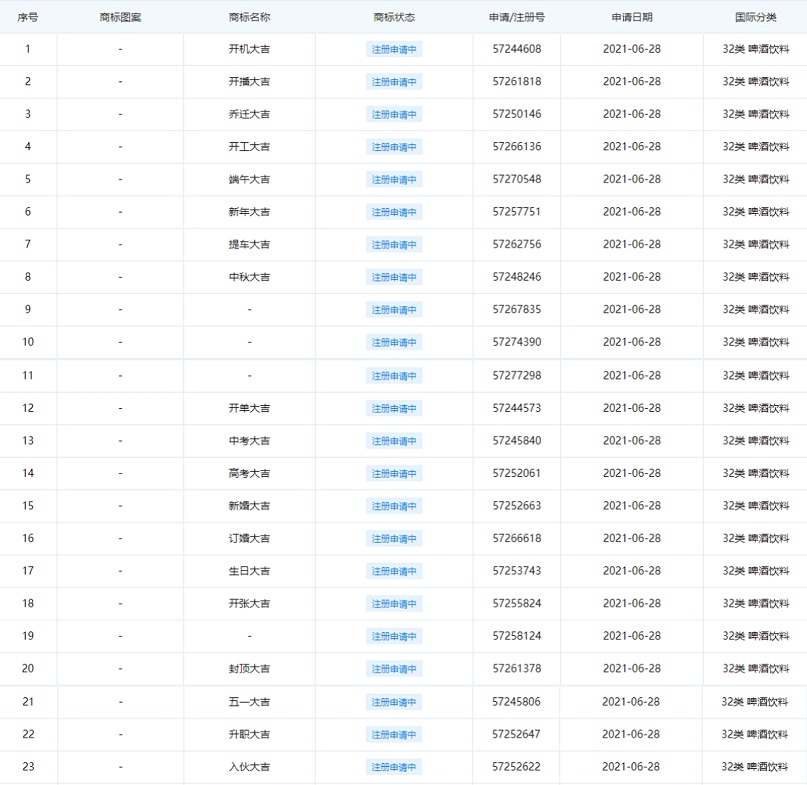Select registration number 57258124
This screenshot has height=785, width=807.
click(517, 636)
